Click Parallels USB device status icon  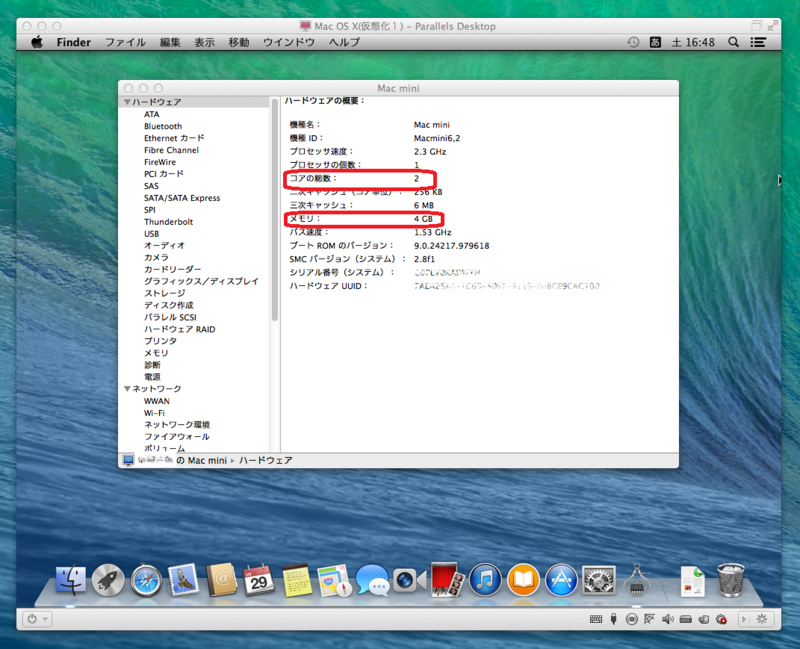614,619
